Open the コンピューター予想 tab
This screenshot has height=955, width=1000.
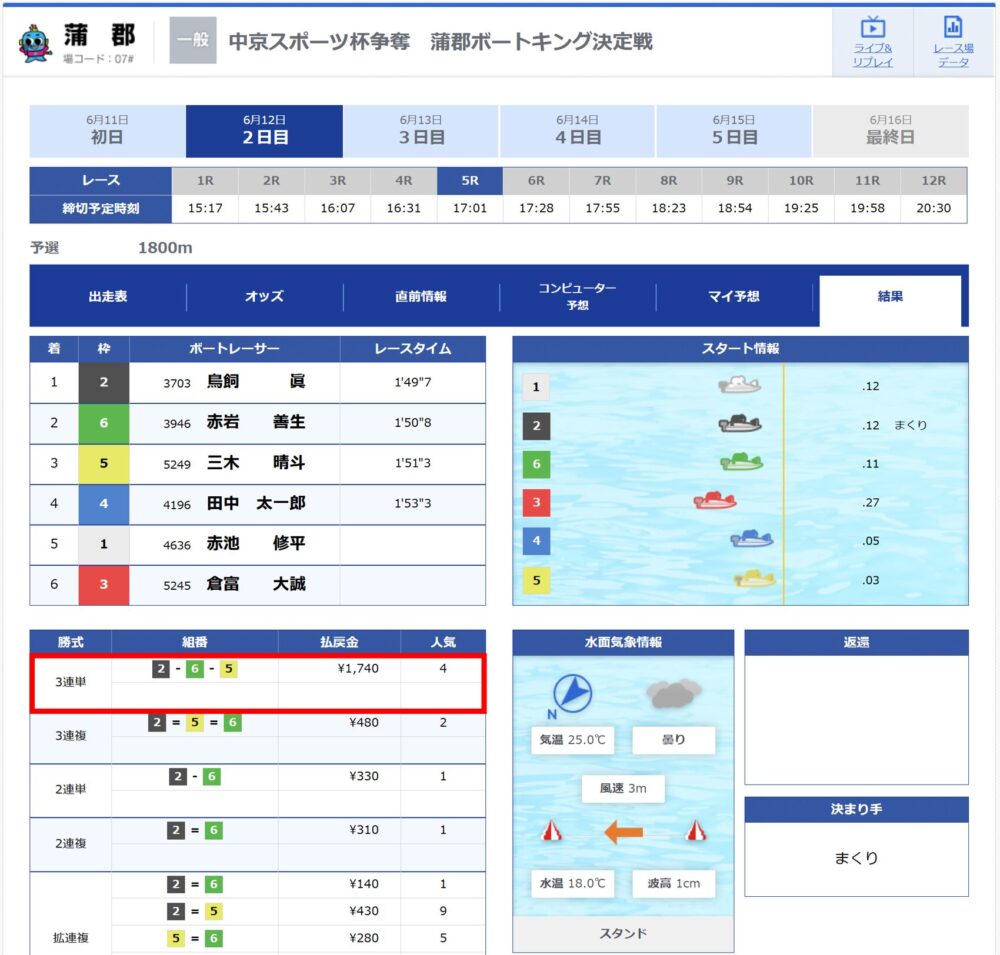click(x=578, y=297)
